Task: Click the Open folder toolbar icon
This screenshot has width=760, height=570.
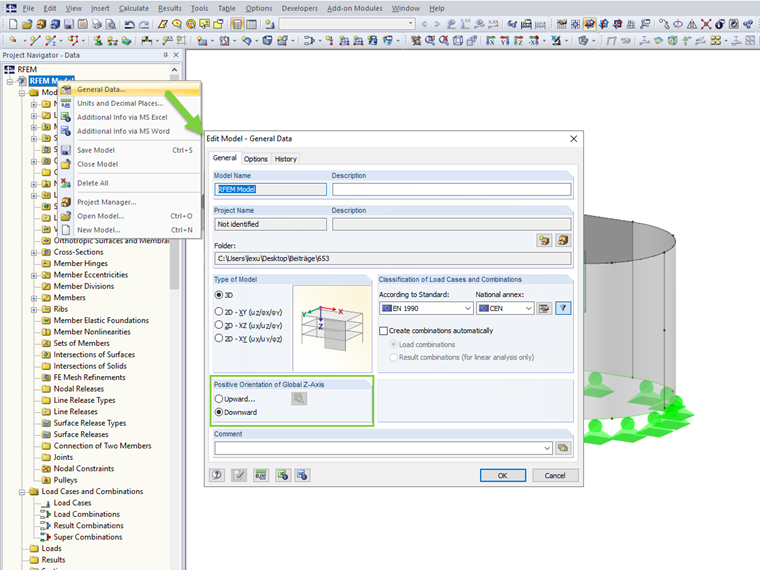Action: 27,24
